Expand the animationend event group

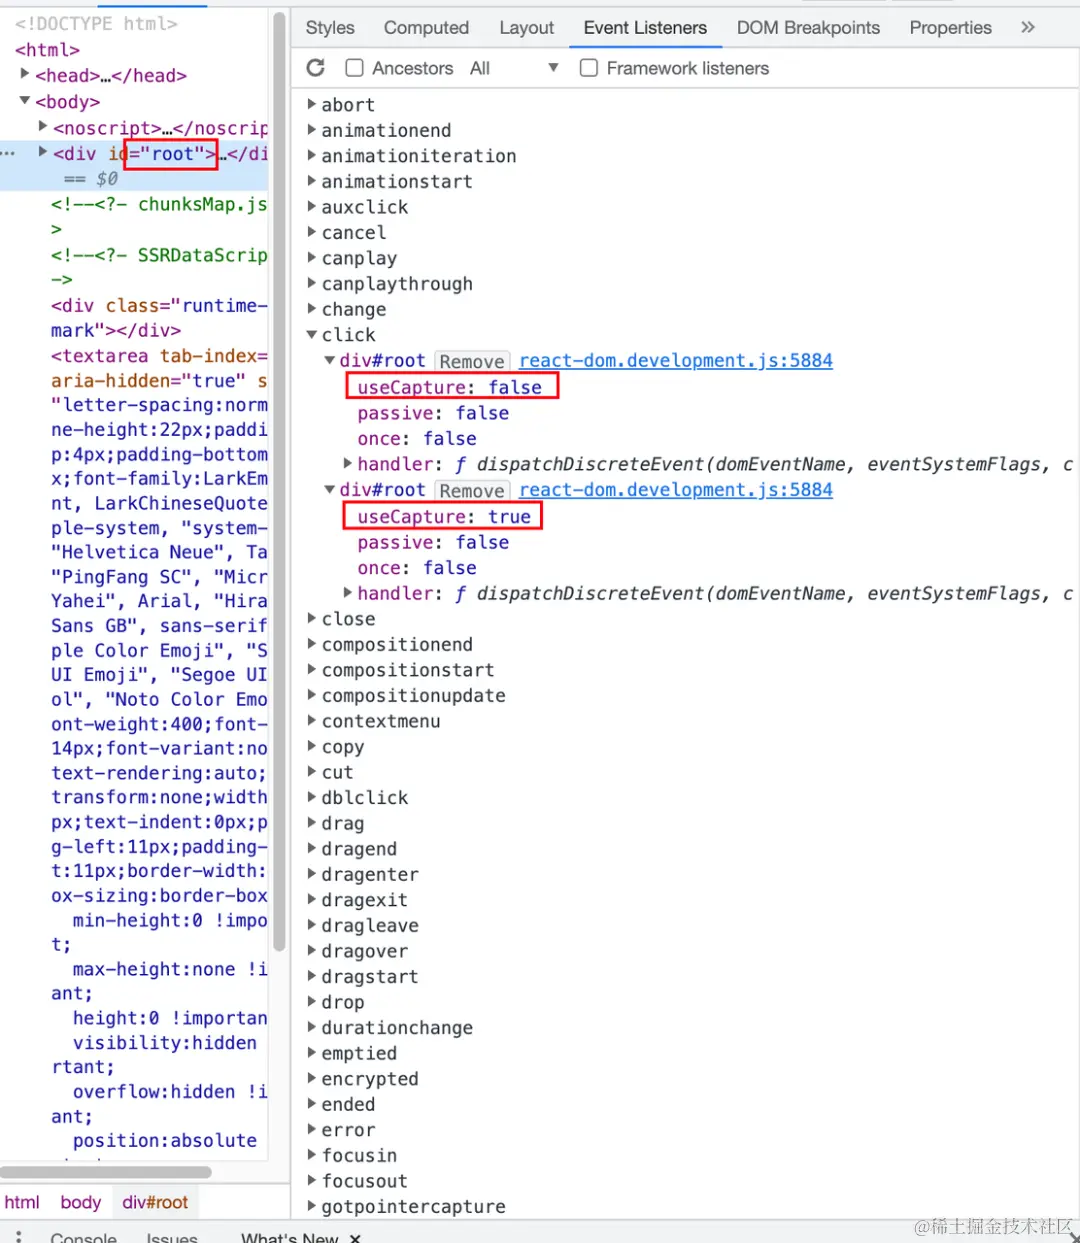(x=312, y=130)
